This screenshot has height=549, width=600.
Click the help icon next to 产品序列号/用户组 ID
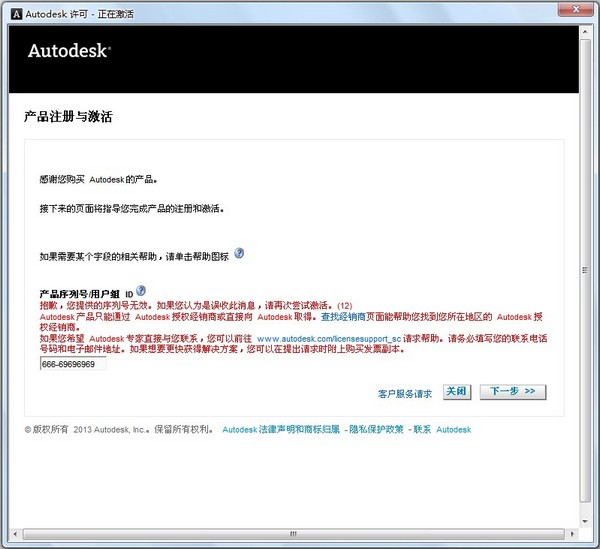click(141, 291)
